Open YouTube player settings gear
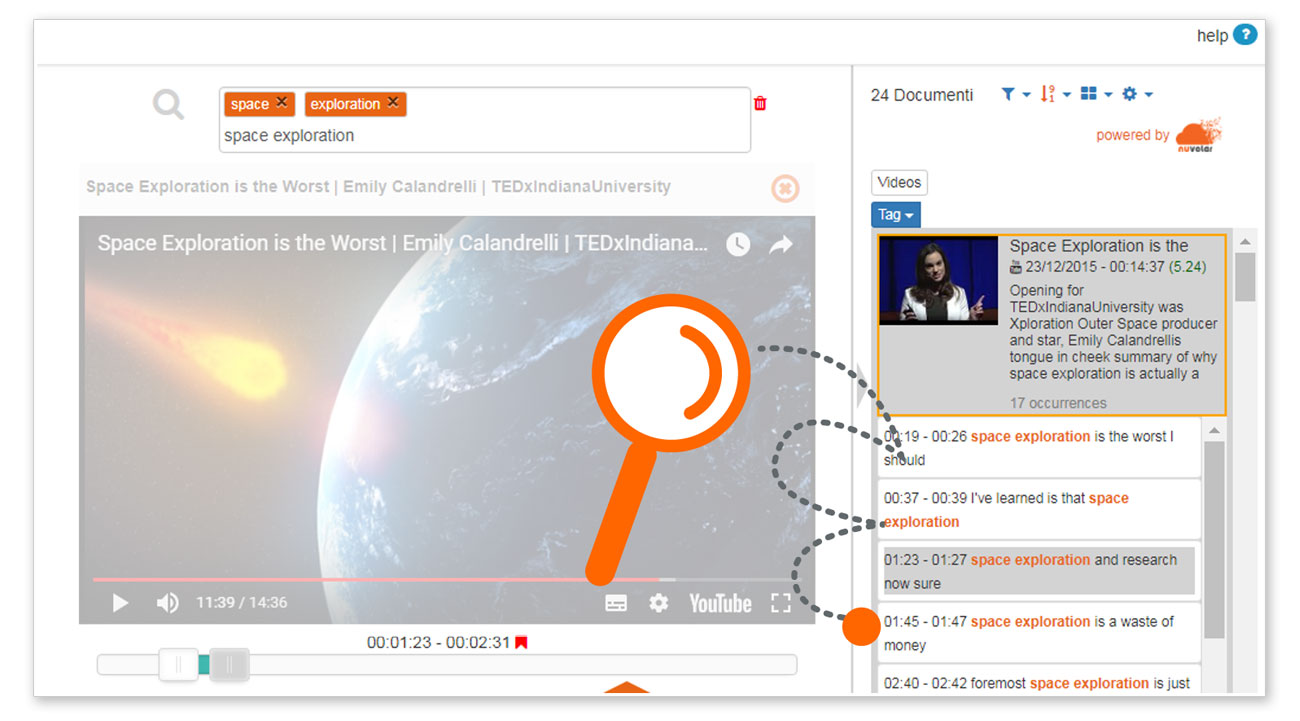 (658, 603)
